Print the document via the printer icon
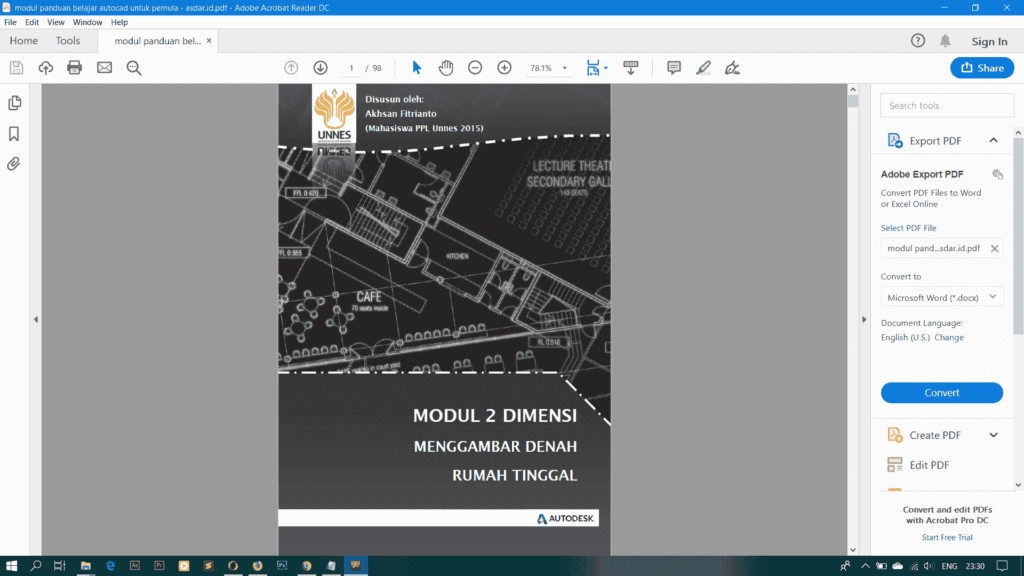The width and height of the screenshot is (1024, 576). [74, 67]
